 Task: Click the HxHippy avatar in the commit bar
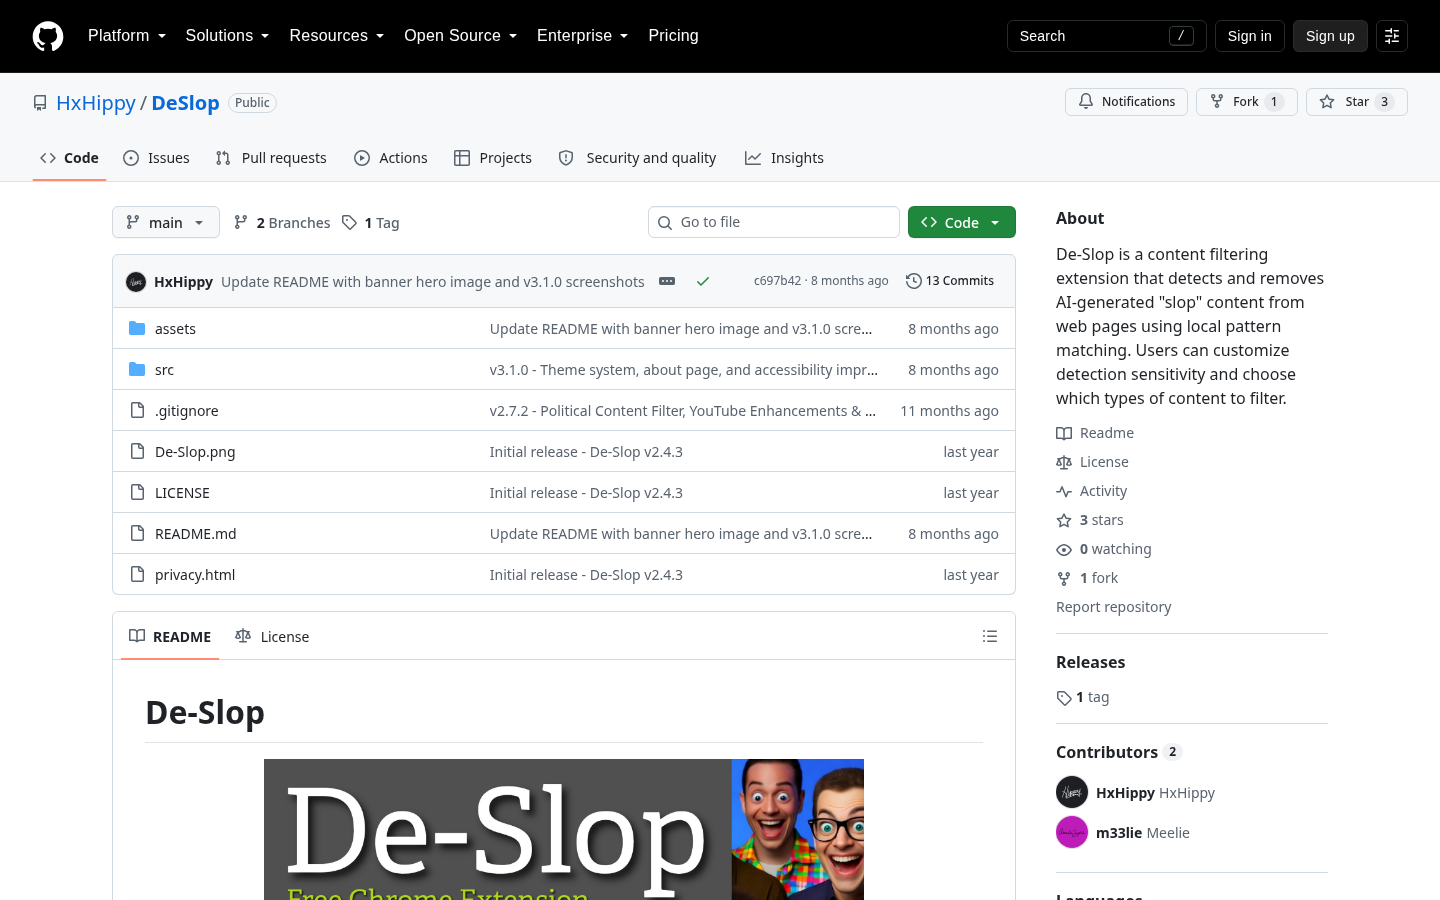(x=136, y=282)
